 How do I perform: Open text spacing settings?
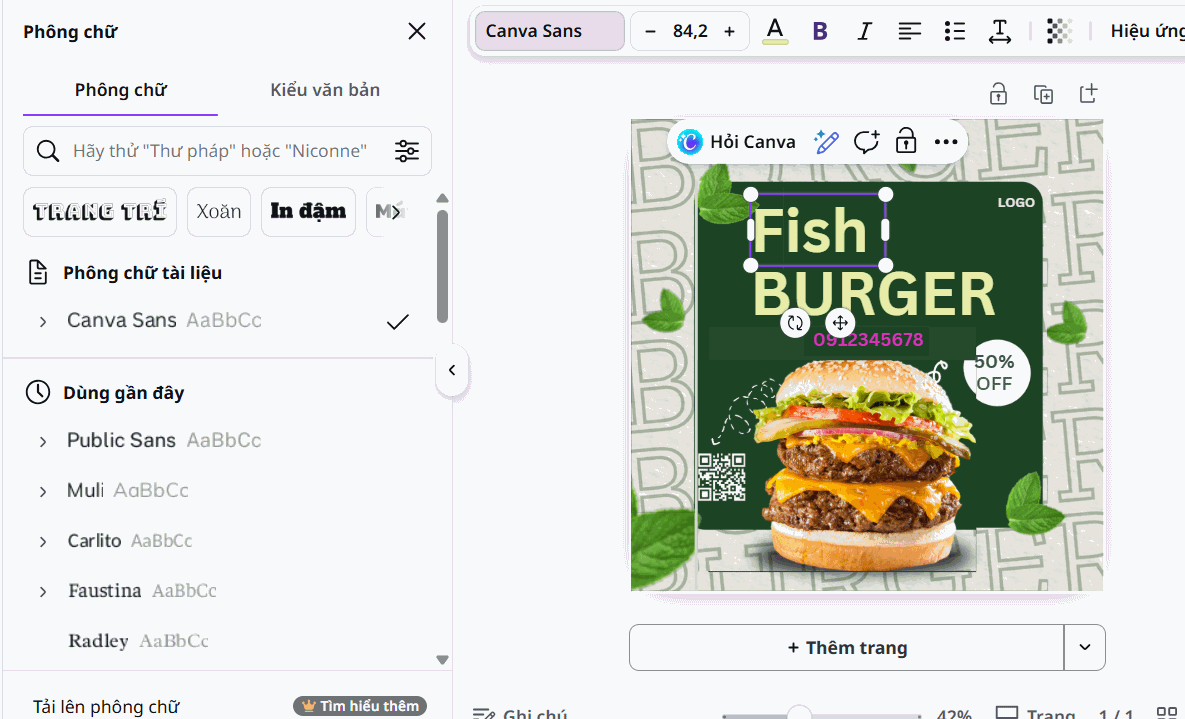coord(999,31)
